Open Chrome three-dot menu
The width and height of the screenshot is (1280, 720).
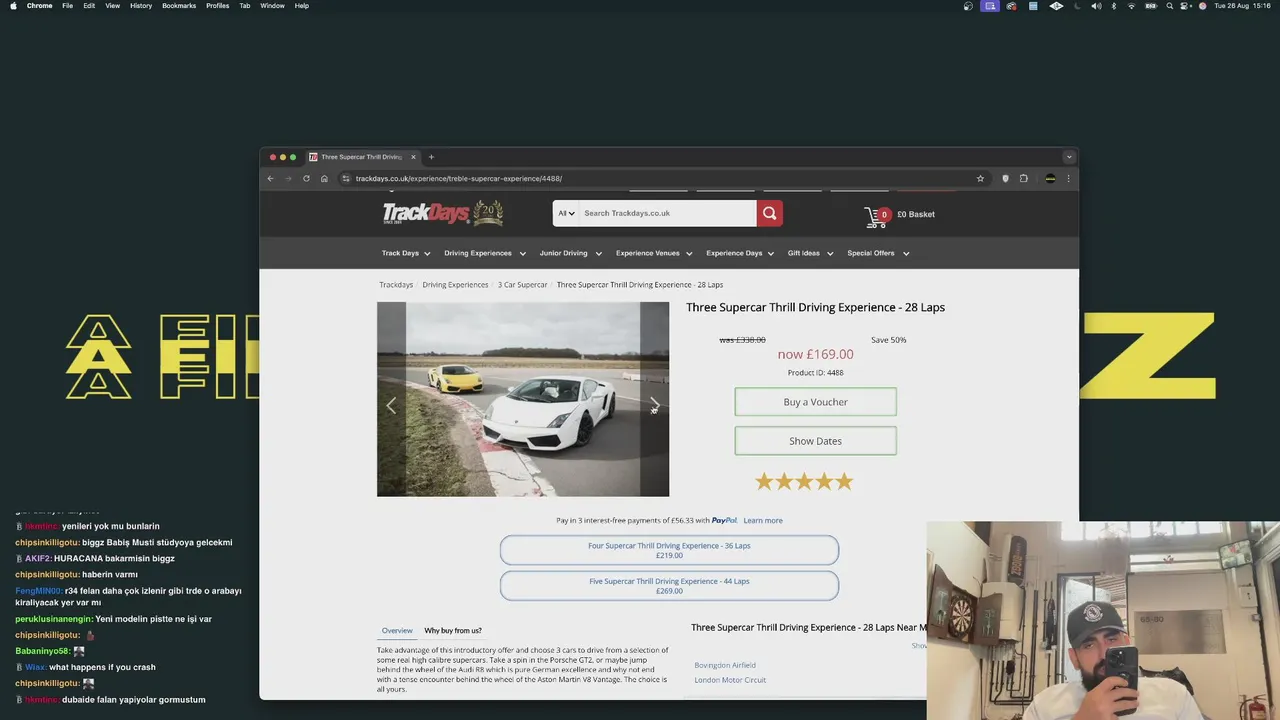[1068, 179]
